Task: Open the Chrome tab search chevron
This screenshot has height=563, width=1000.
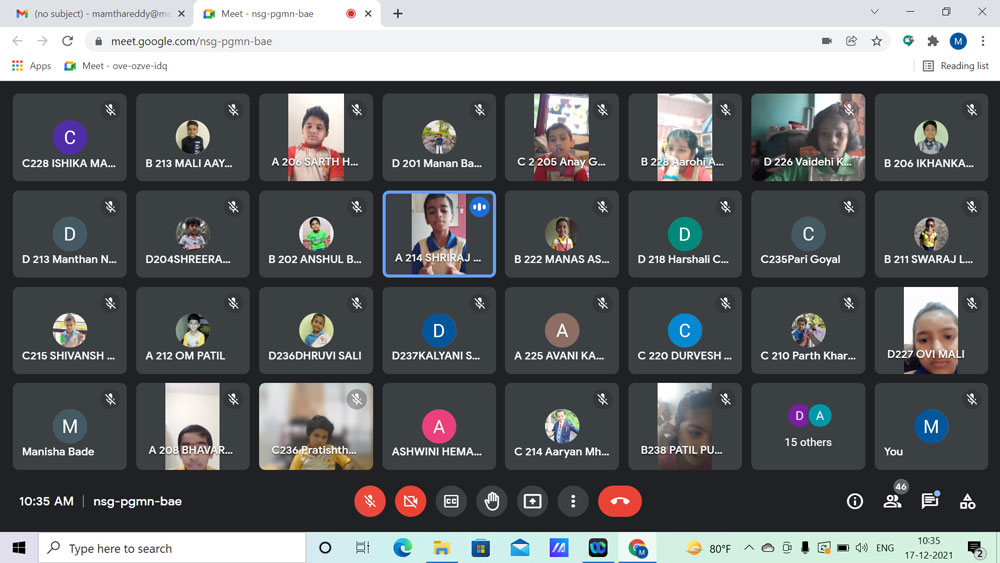Action: [x=874, y=13]
